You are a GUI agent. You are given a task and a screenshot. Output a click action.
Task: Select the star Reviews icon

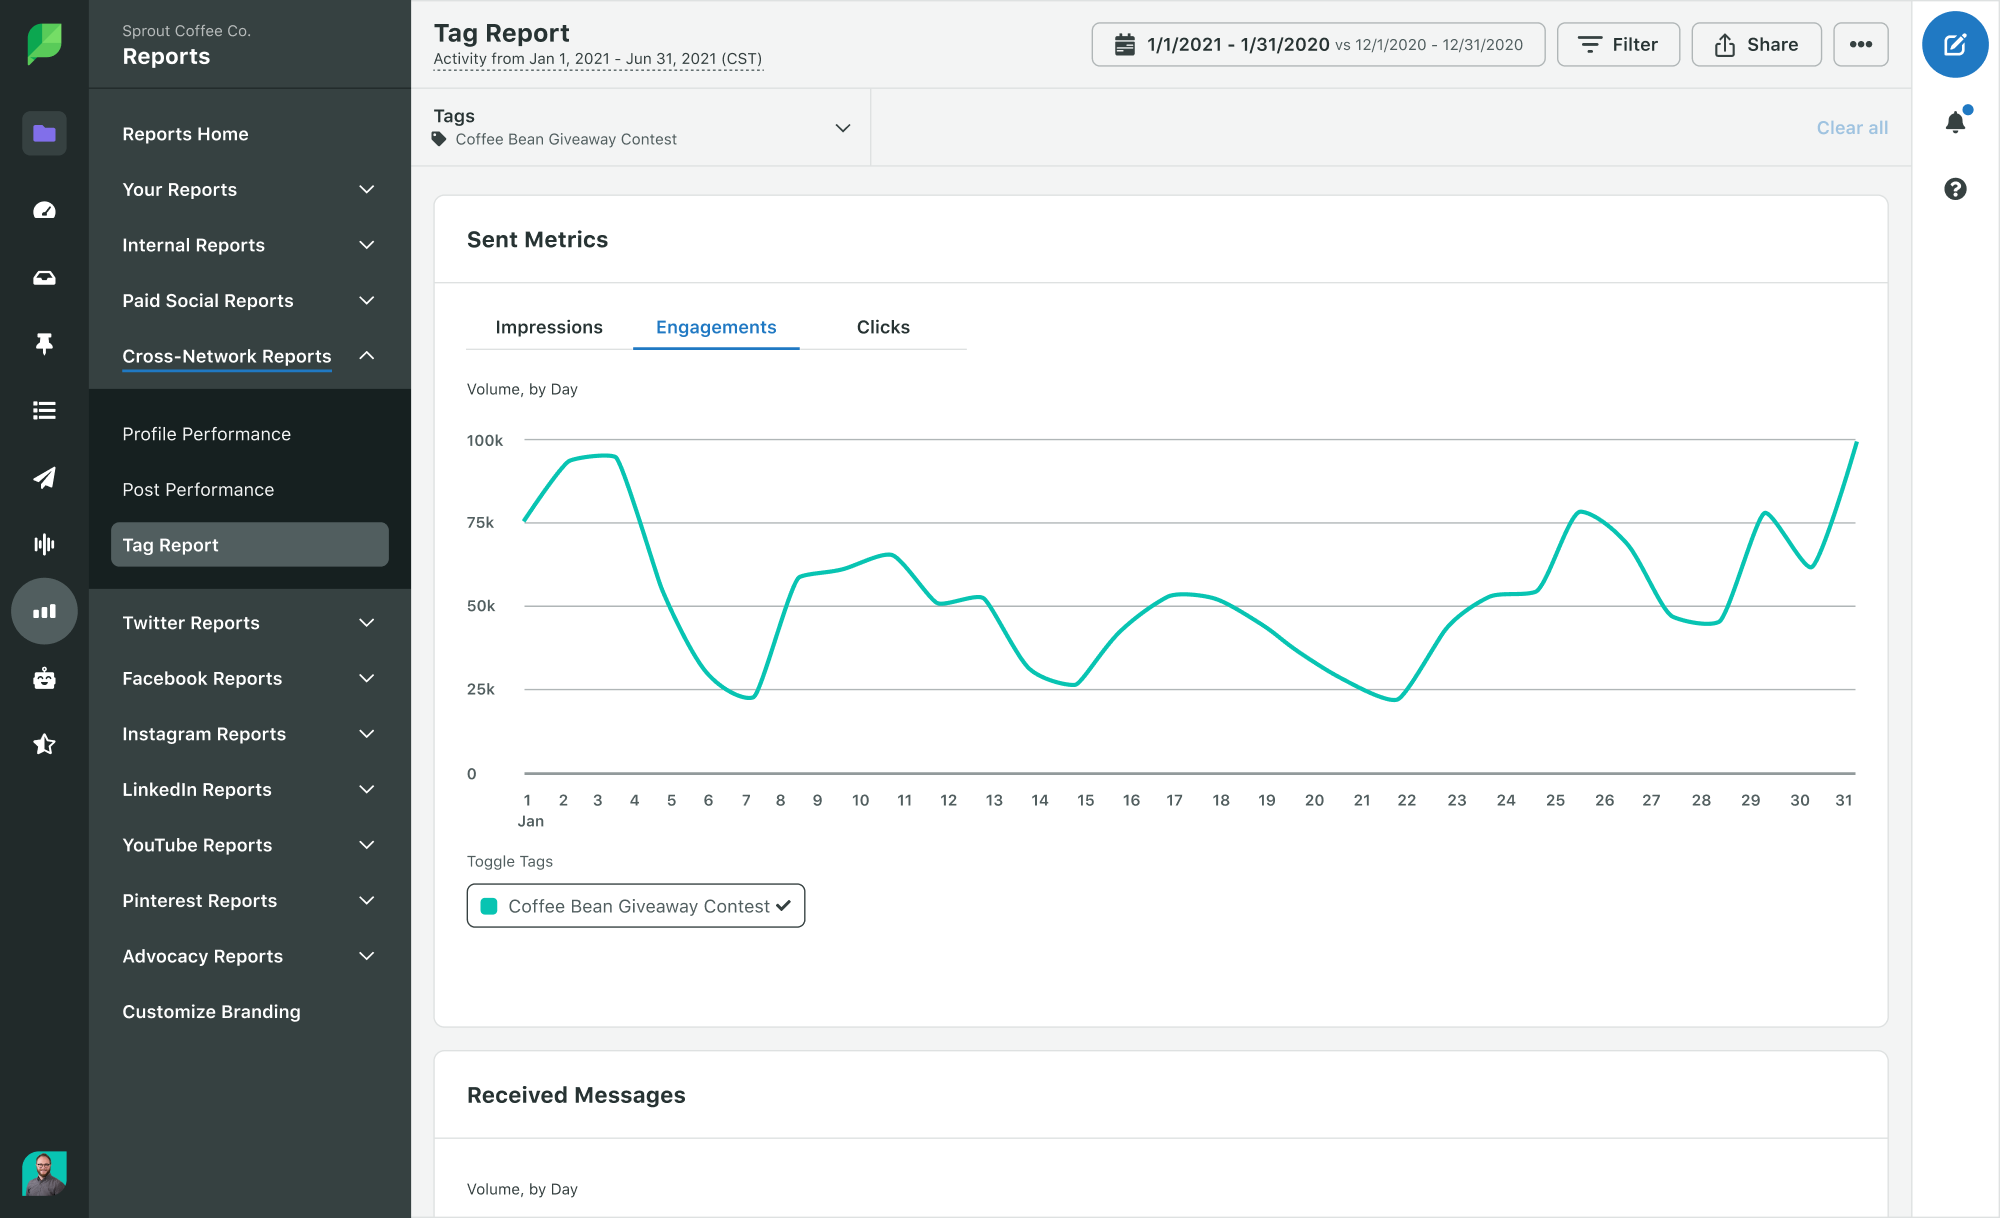click(44, 743)
